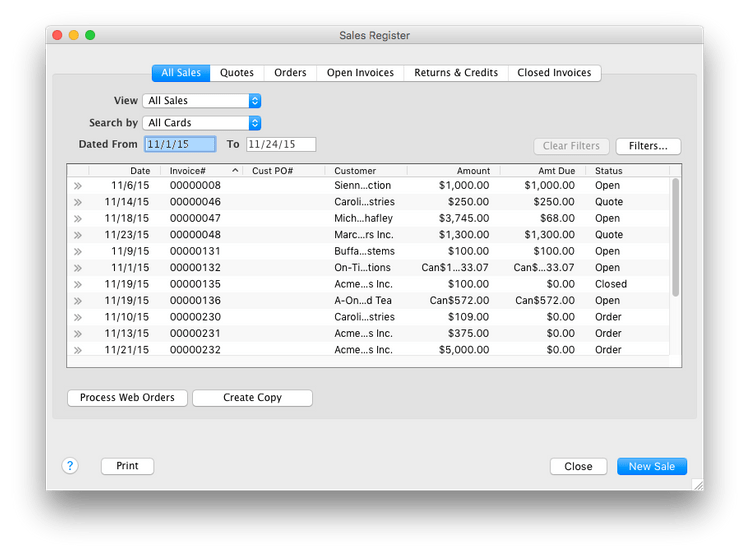Click amount $3,745.00
The height and width of the screenshot is (557, 750).
point(464,218)
